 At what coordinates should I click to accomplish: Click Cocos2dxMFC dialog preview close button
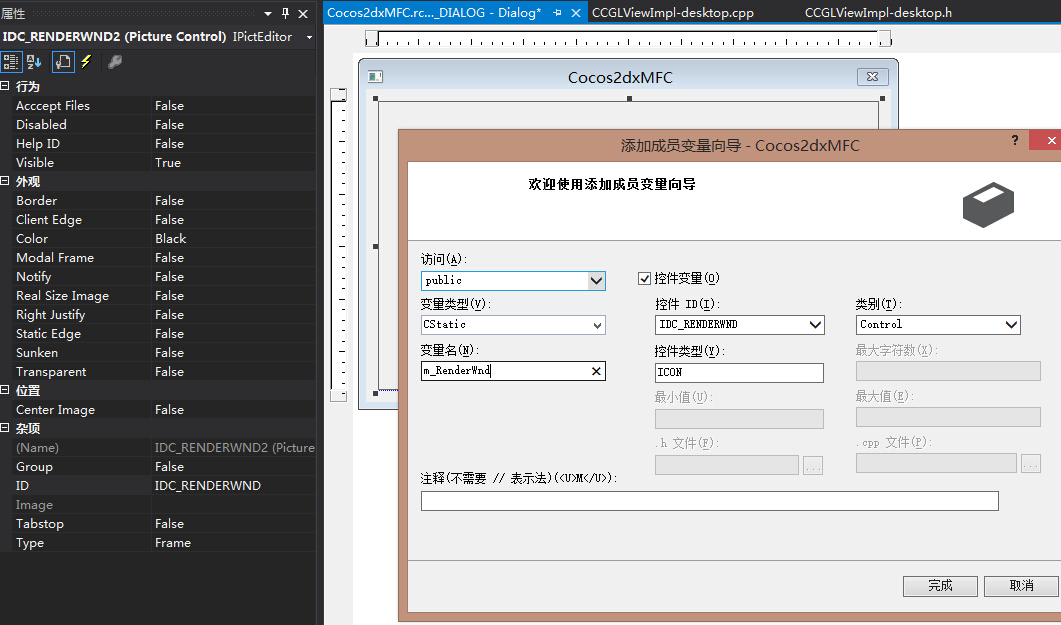872,76
